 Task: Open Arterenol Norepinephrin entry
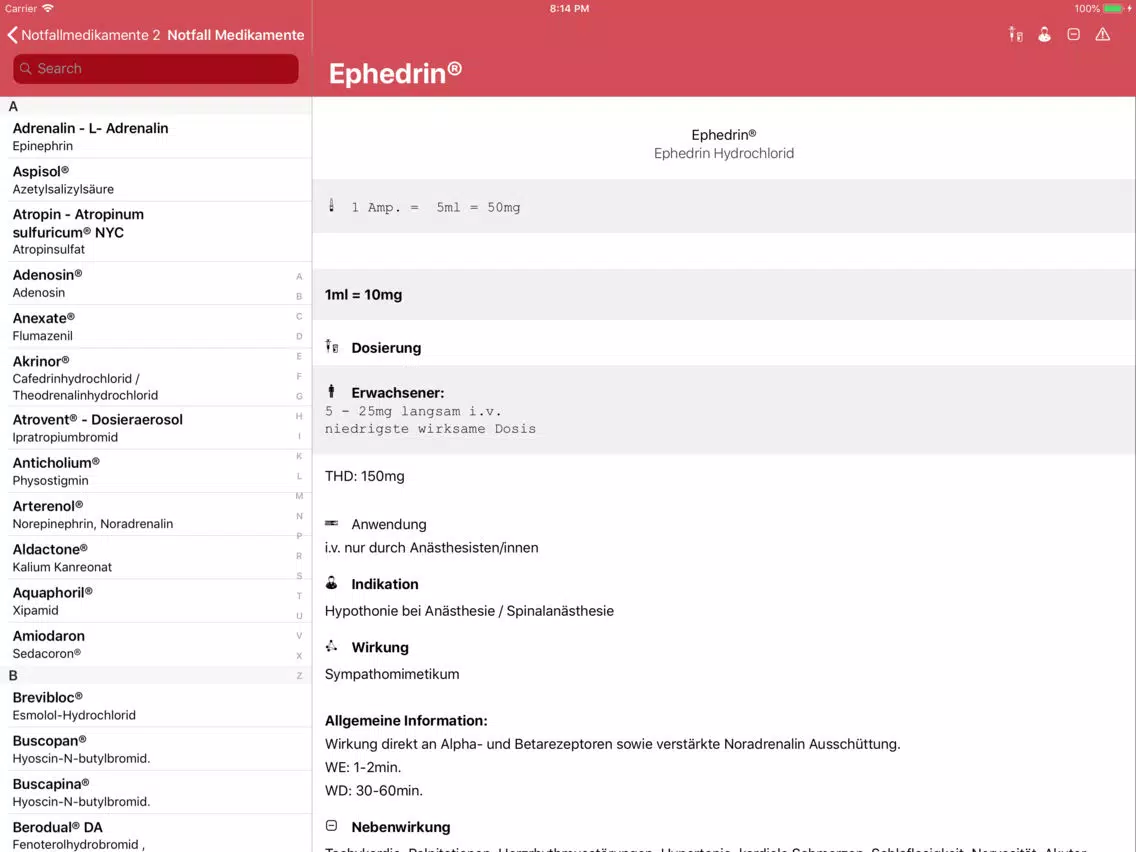156,514
